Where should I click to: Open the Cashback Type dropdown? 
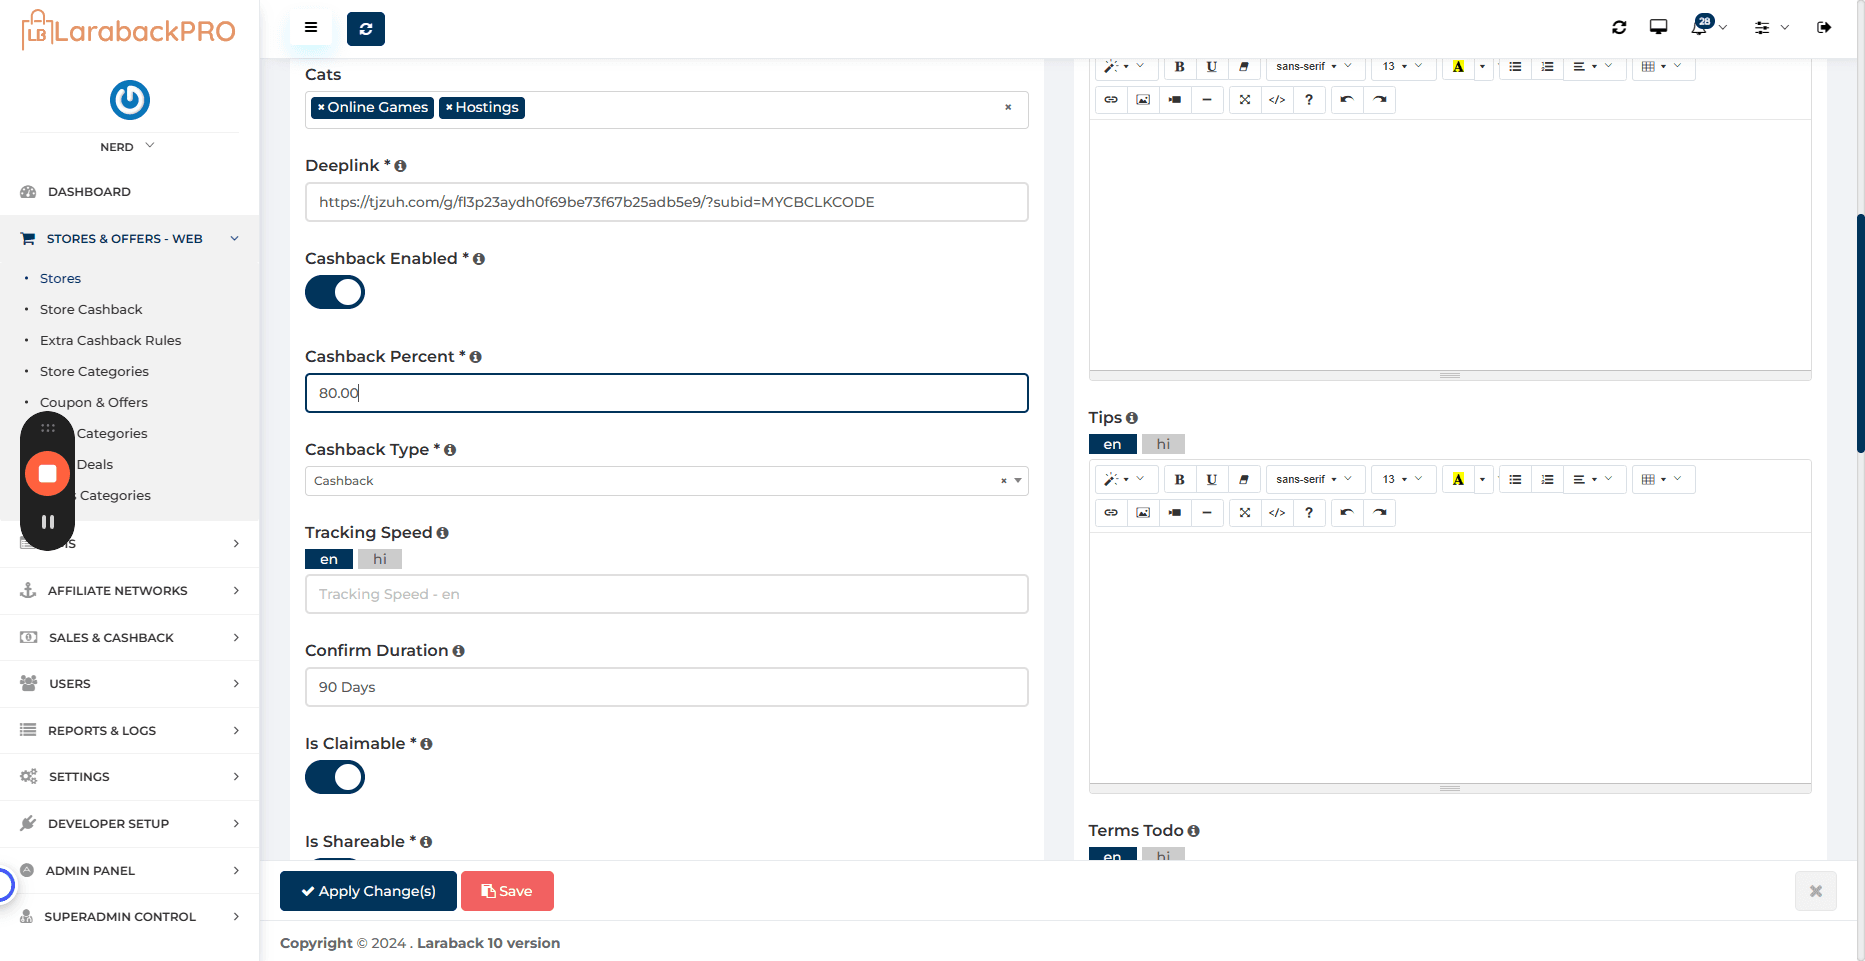666,481
